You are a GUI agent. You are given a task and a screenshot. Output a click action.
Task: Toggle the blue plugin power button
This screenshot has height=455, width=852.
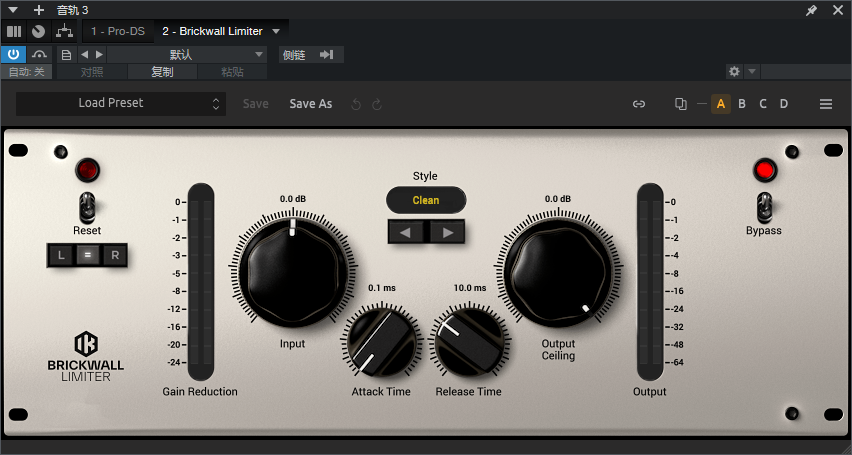pyautogui.click(x=14, y=54)
